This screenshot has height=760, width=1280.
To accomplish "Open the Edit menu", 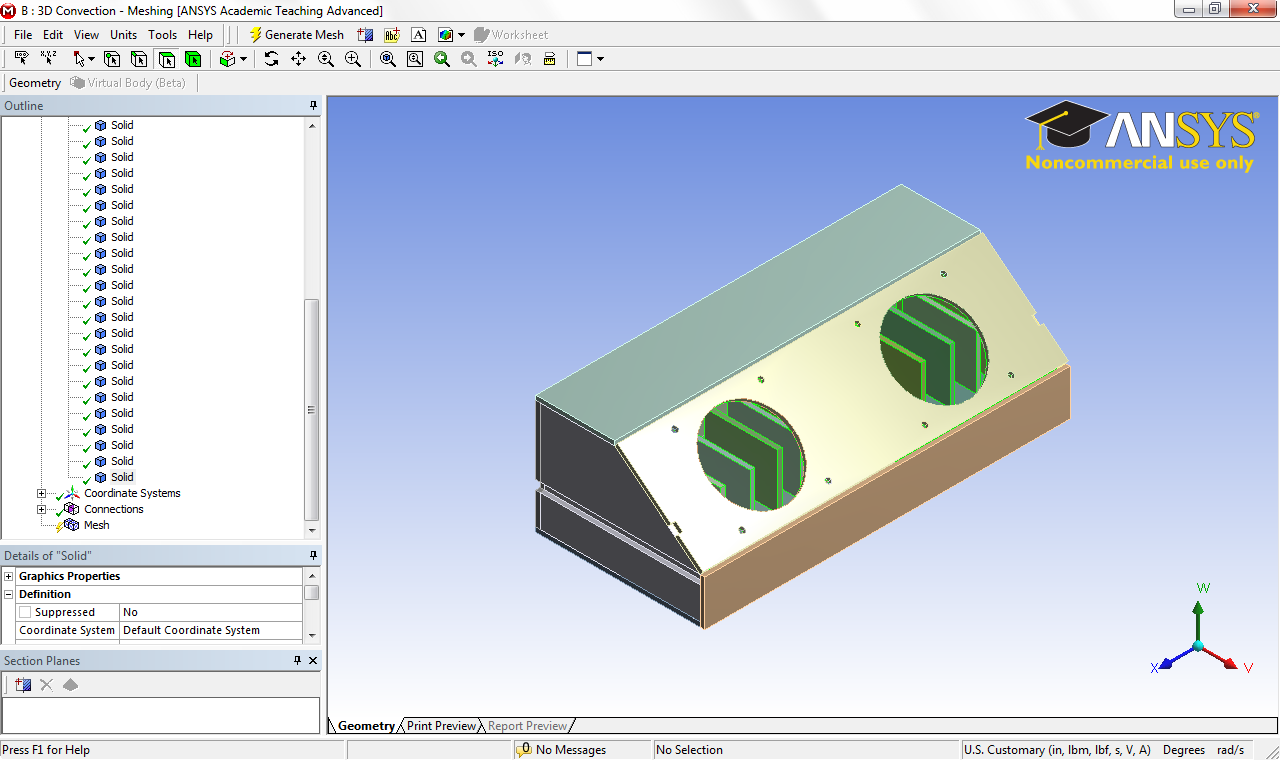I will [x=53, y=34].
